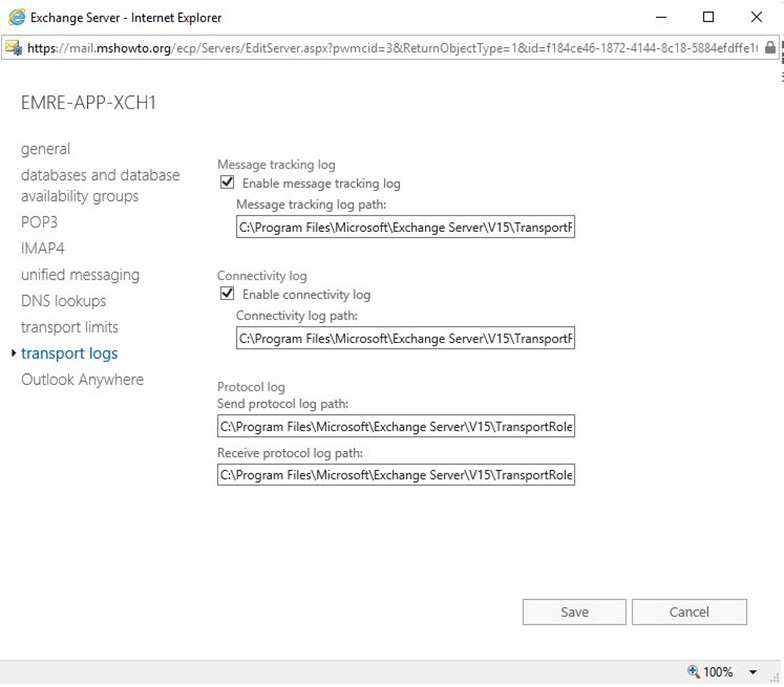The width and height of the screenshot is (784, 687).
Task: Select the POP3 section
Action: 40,222
